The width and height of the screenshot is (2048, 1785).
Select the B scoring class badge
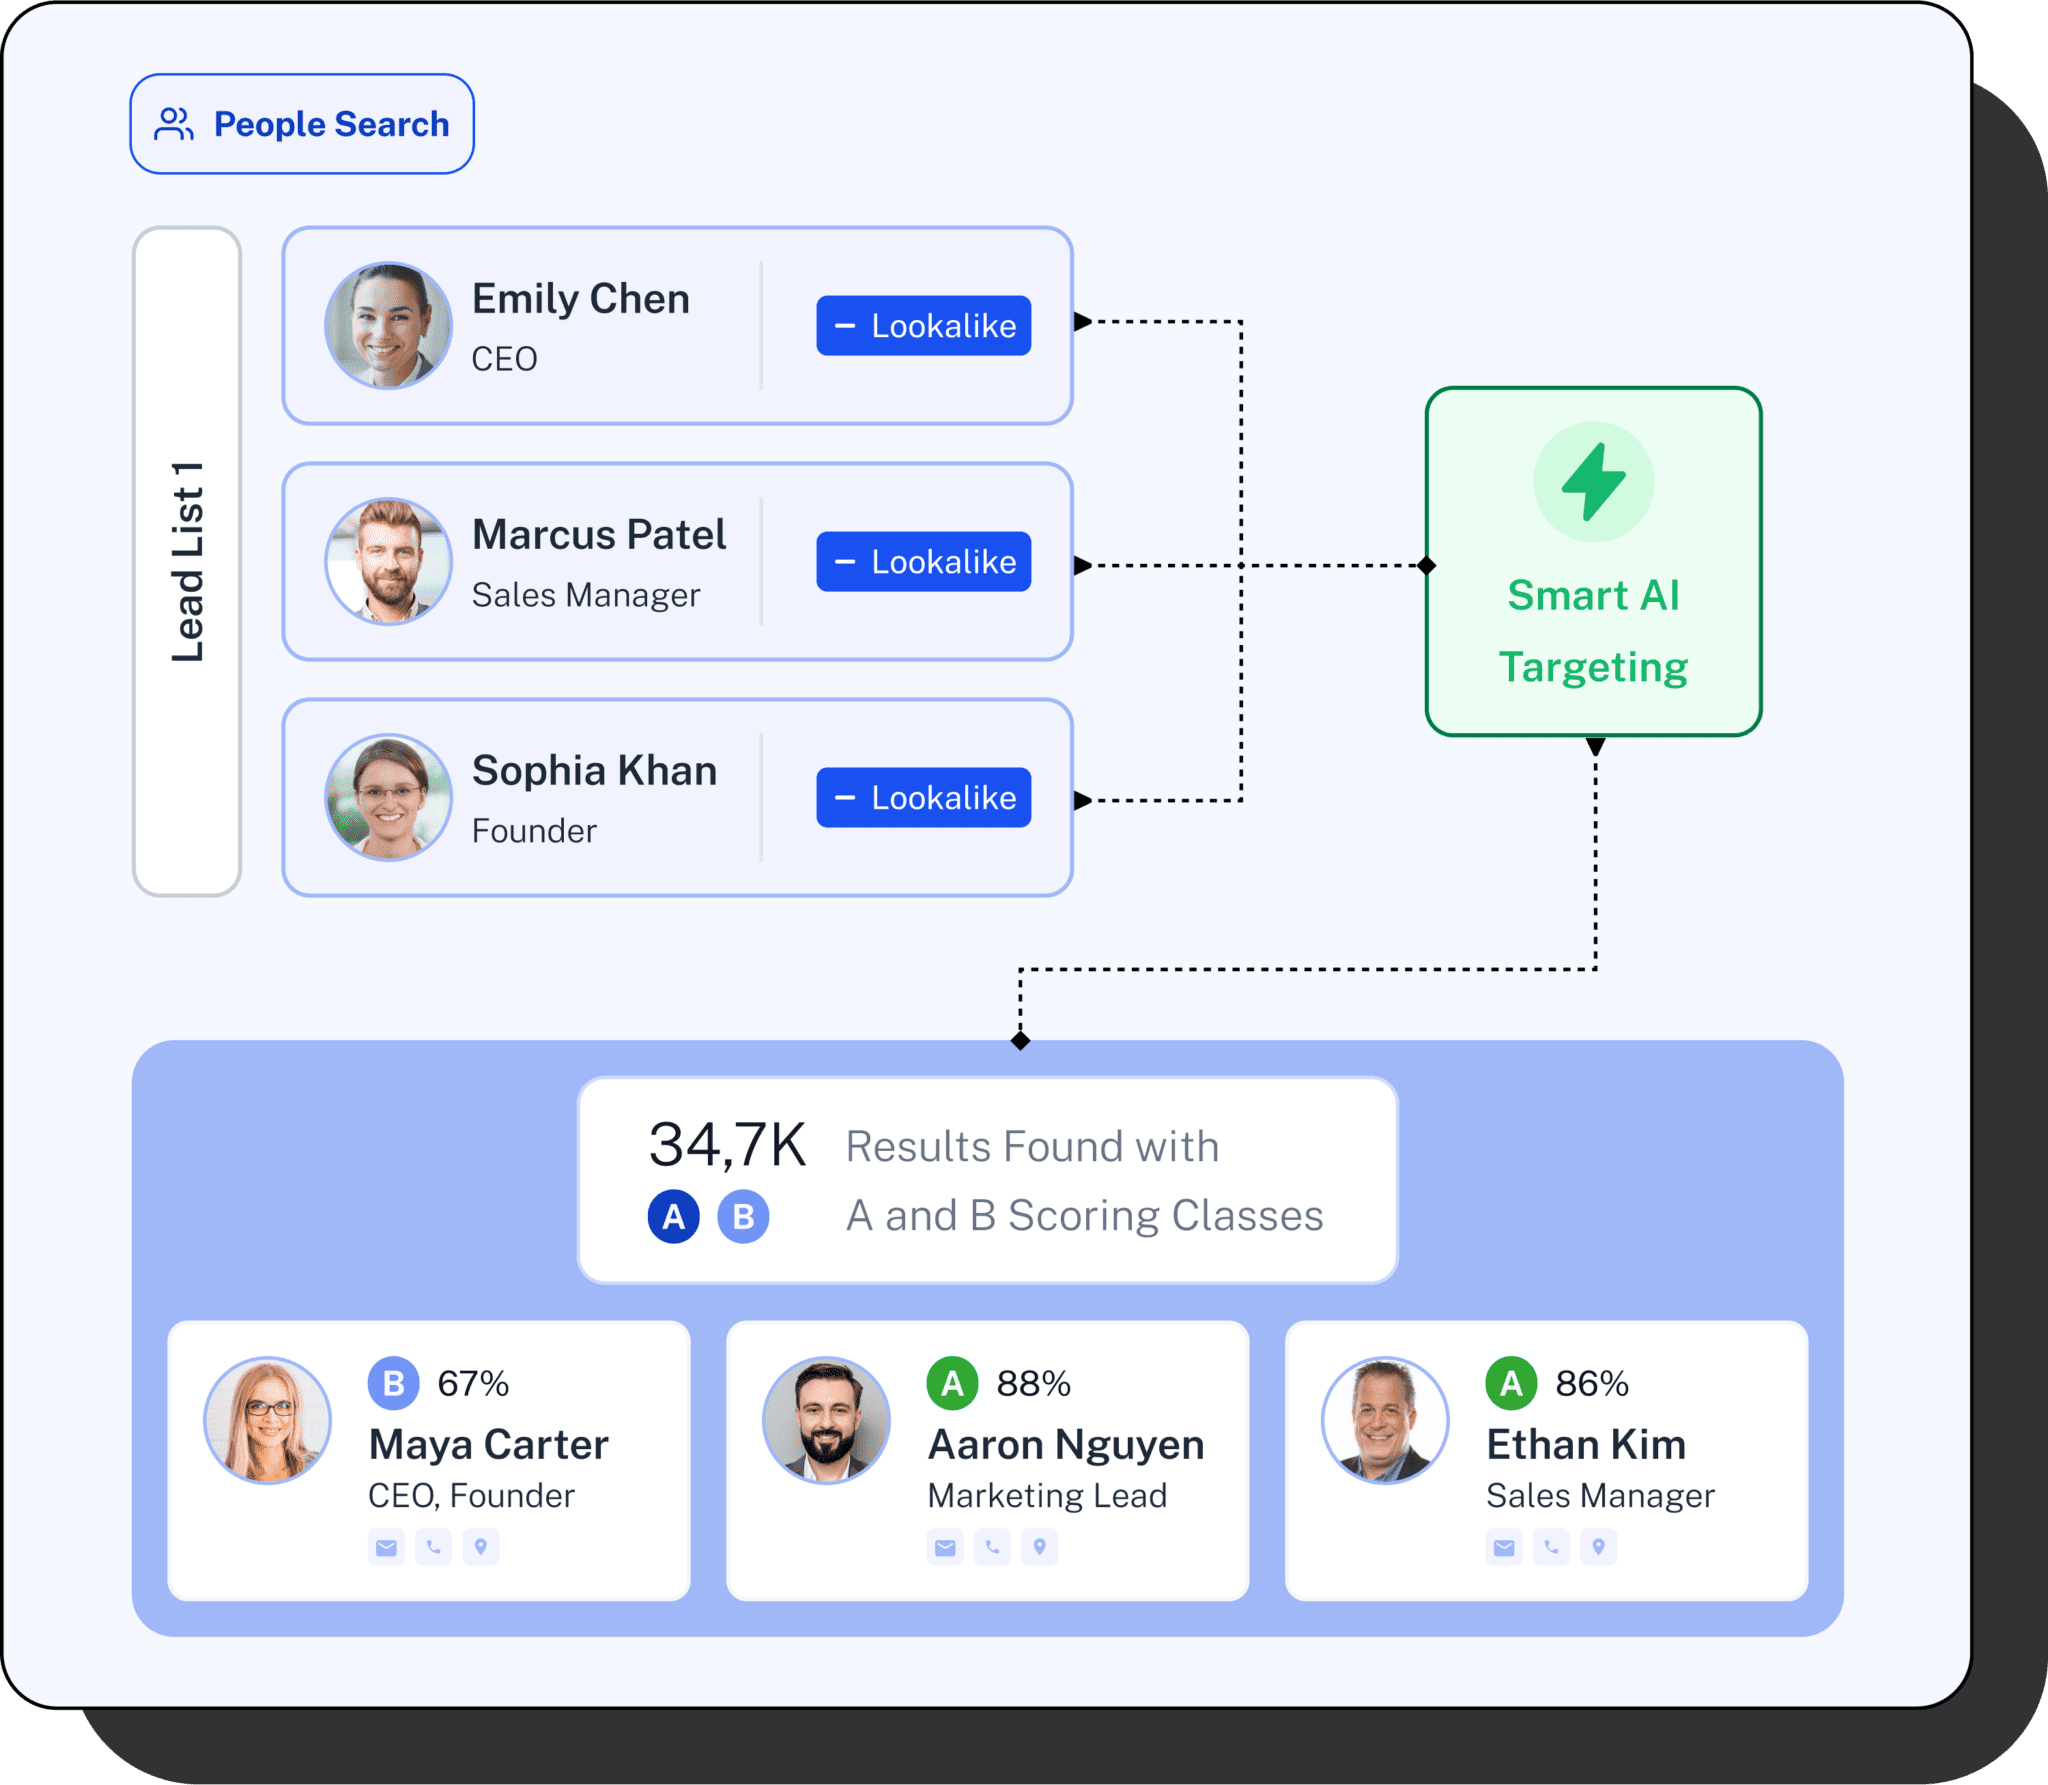tap(740, 1216)
